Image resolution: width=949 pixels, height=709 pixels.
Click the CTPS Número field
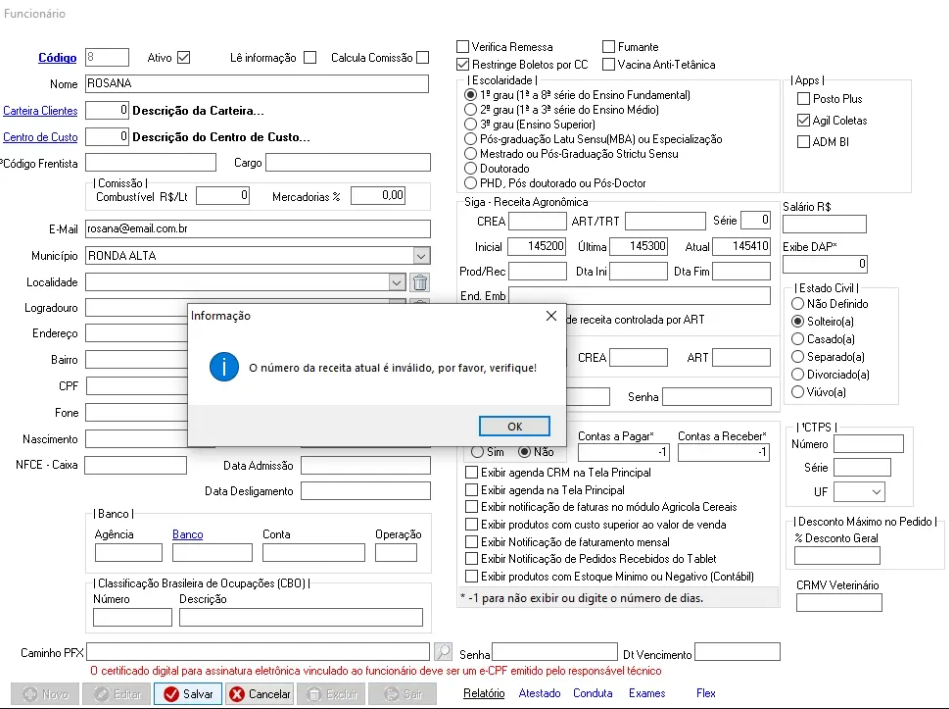[869, 444]
